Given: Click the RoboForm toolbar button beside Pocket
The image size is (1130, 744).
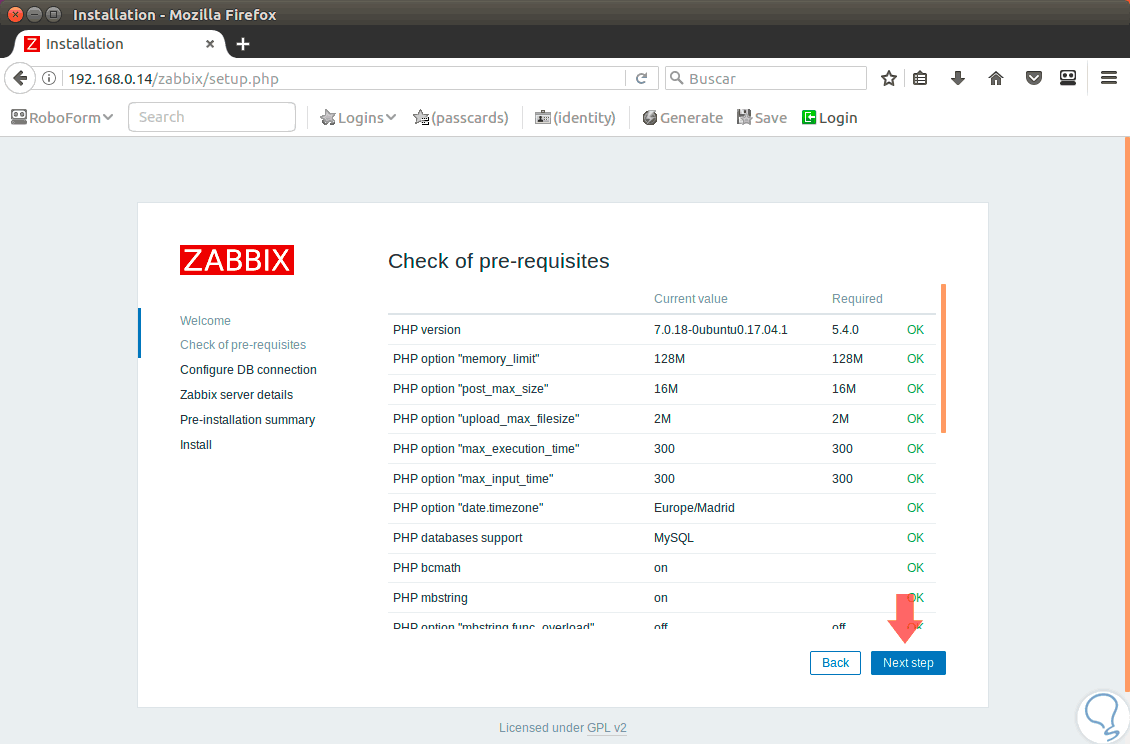Looking at the screenshot, I should click(1068, 78).
